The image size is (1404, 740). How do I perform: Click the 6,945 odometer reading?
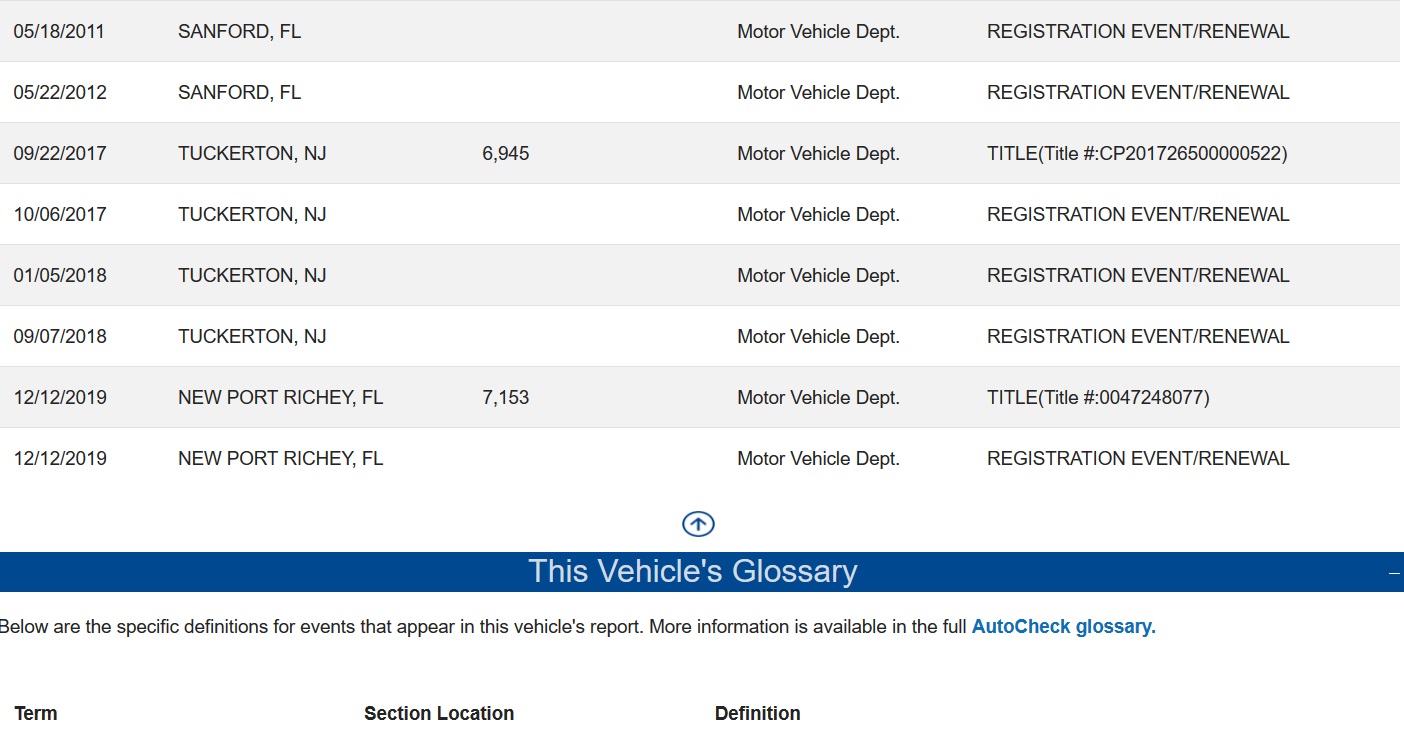pos(506,154)
